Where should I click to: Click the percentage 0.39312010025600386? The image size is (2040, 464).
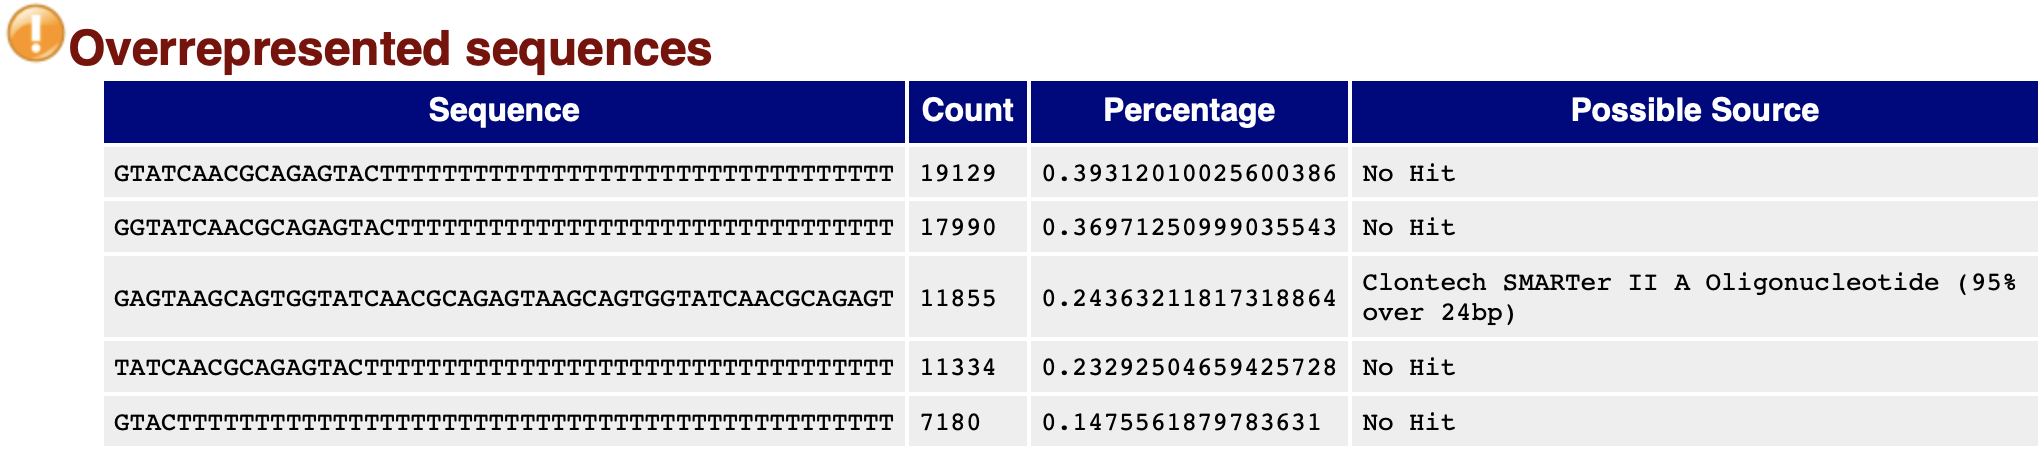[1189, 174]
